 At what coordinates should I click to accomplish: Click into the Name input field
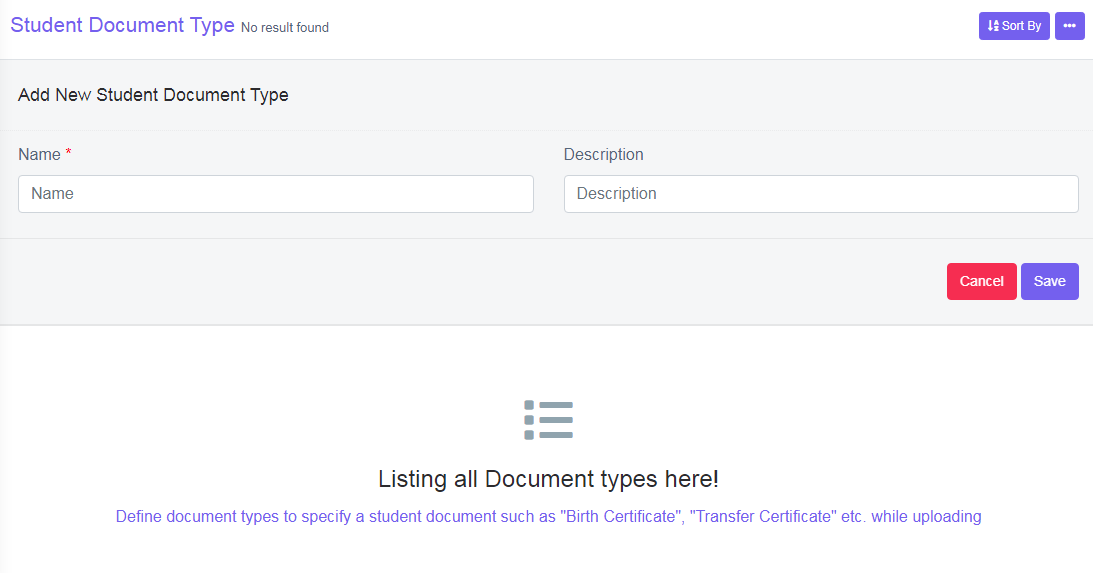275,194
